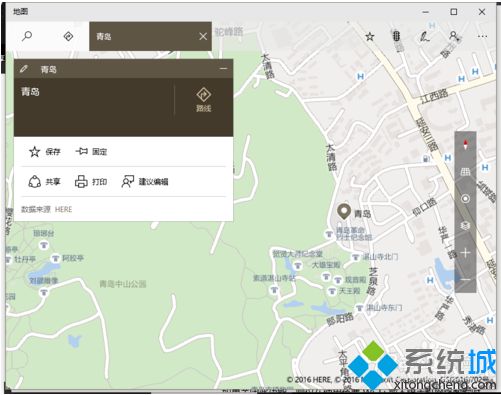Select the 湛山寺北门 landmark marker
This screenshot has width=501, height=395.
pos(356,257)
